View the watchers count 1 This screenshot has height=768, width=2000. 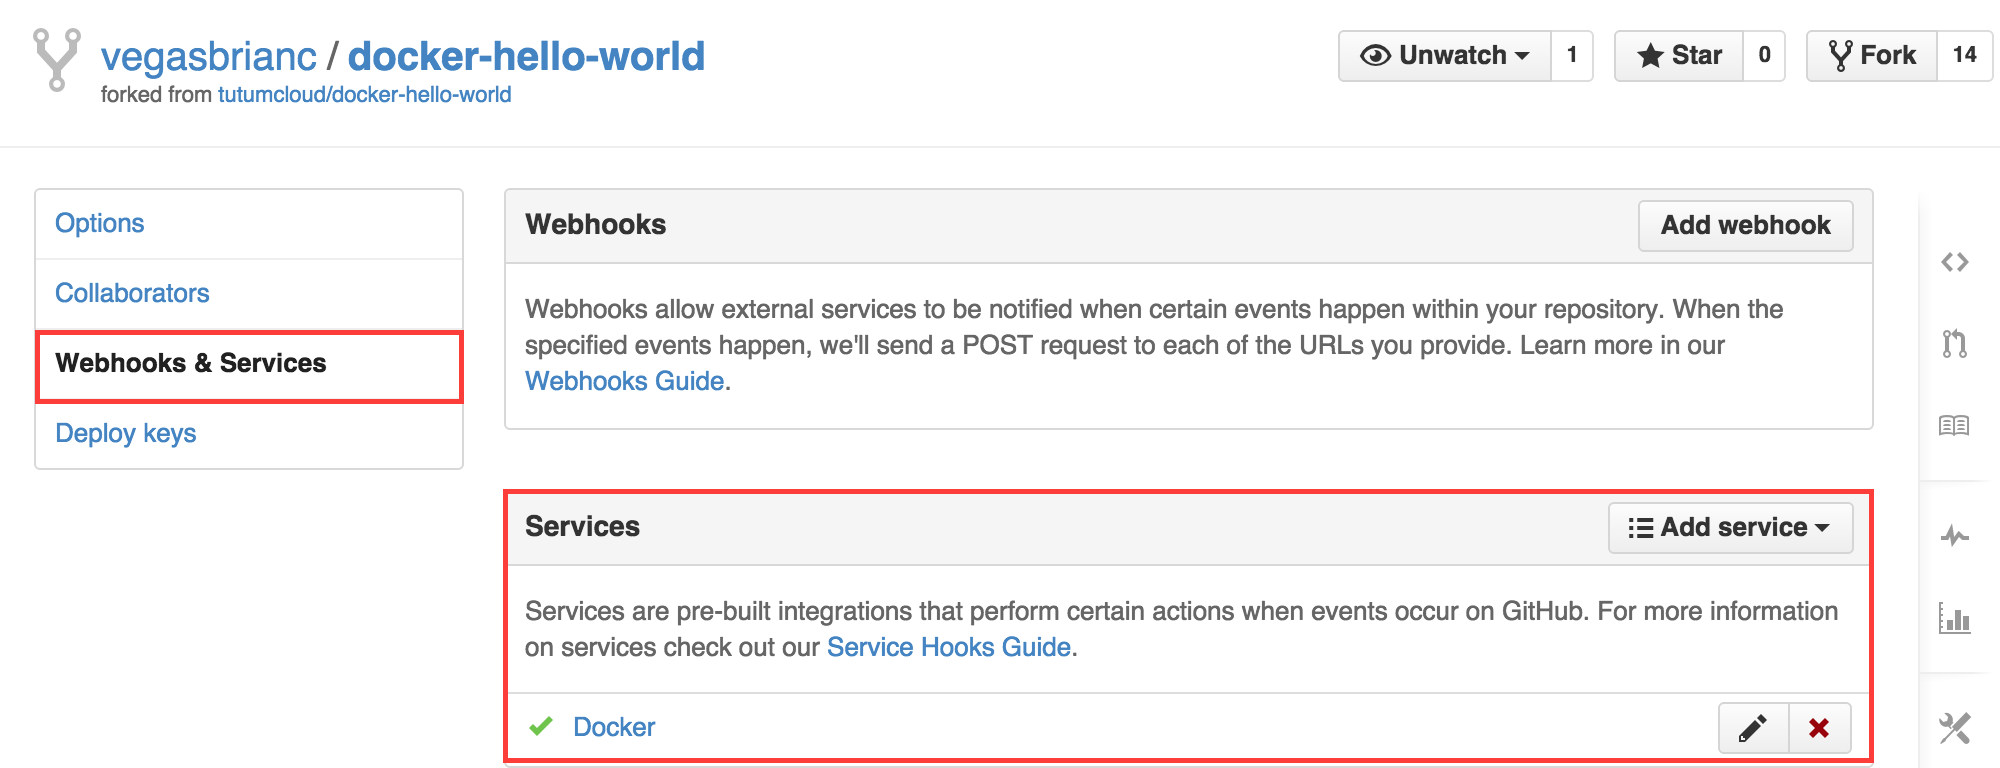point(1572,55)
